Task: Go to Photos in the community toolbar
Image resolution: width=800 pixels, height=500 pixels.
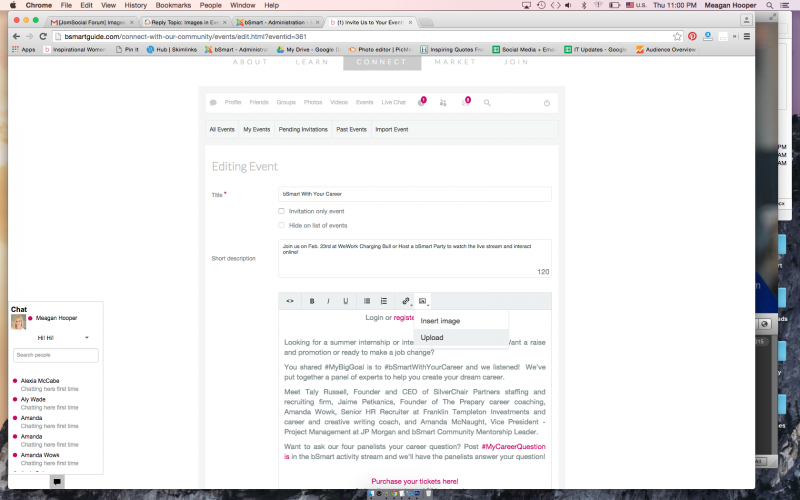Action: (313, 103)
